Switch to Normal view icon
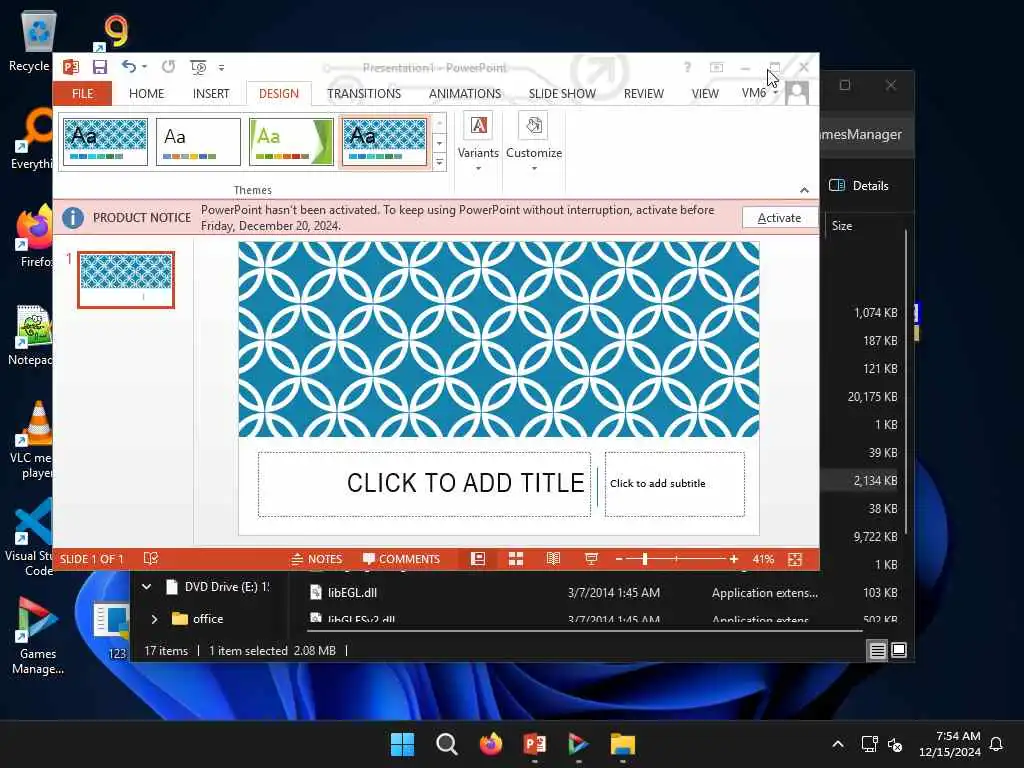1024x768 pixels. coord(478,559)
